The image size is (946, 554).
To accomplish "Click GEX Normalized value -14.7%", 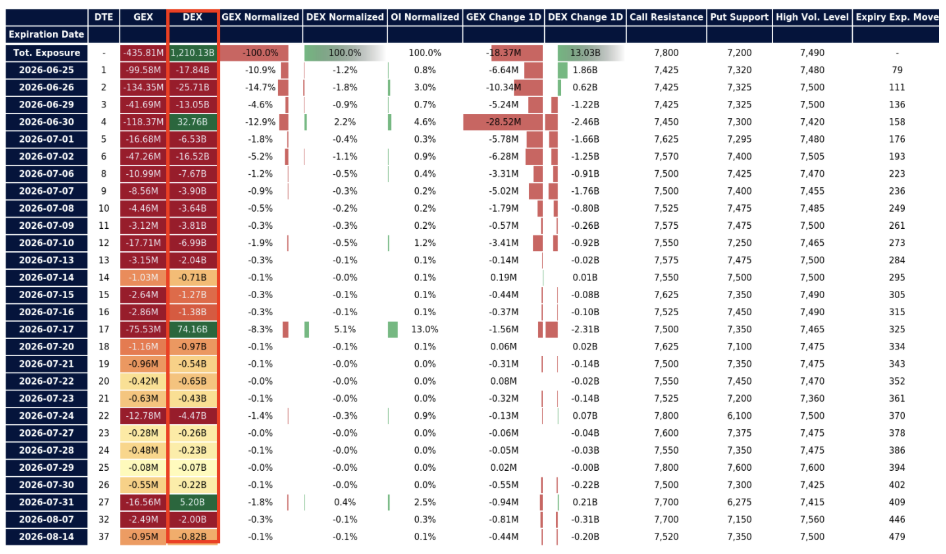I will (x=260, y=87).
